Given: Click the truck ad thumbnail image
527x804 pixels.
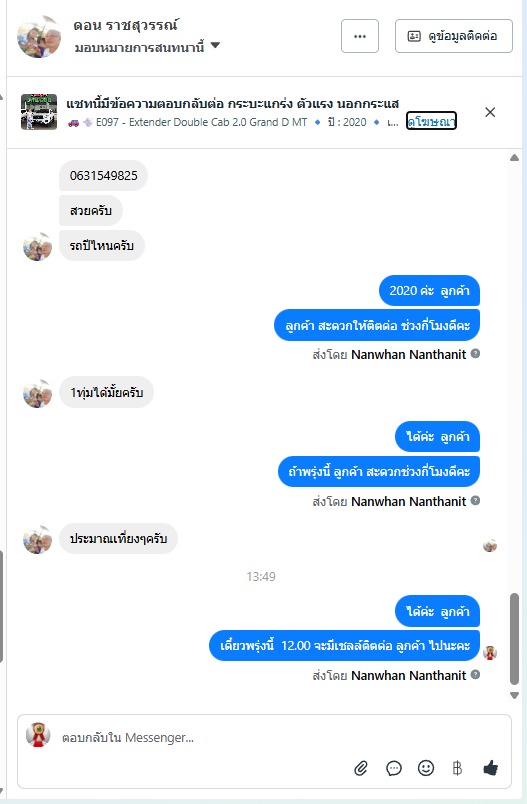Looking at the screenshot, I should (39, 112).
